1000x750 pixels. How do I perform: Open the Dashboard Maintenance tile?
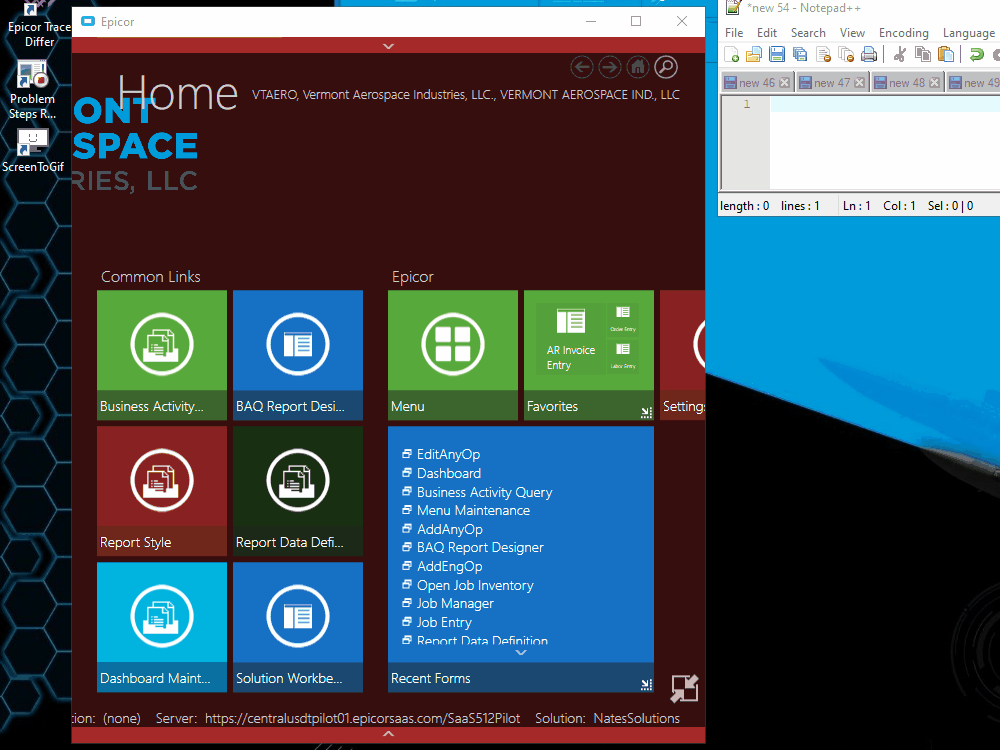point(162,627)
